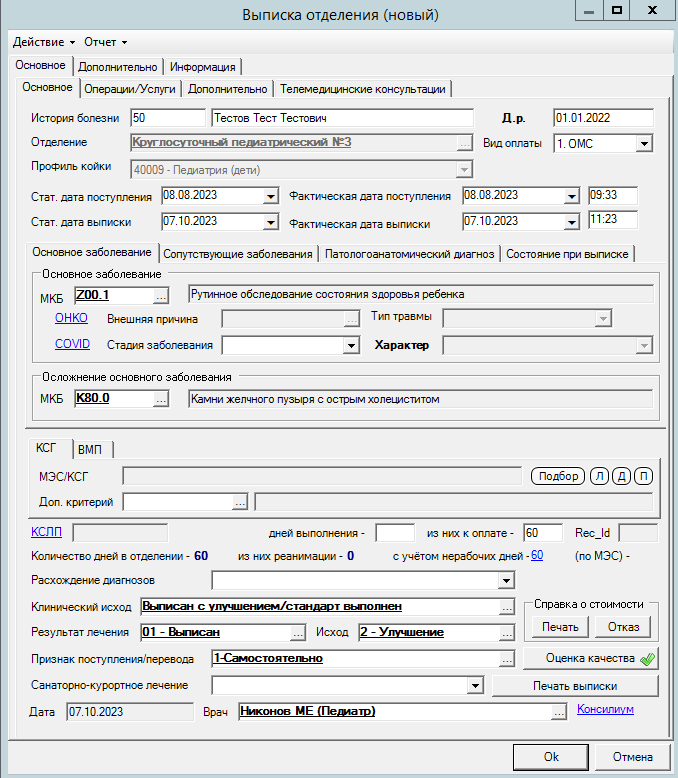Image resolution: width=678 pixels, height=778 pixels.
Task: Maximize the Выписка отделения window
Action: 617,10
